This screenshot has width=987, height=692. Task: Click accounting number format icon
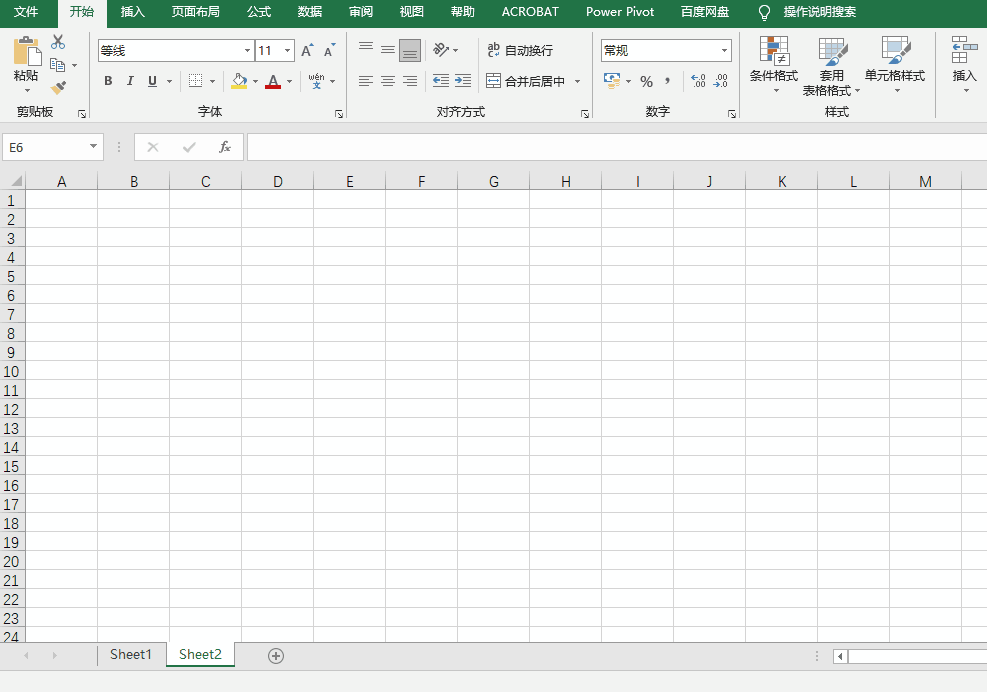611,81
